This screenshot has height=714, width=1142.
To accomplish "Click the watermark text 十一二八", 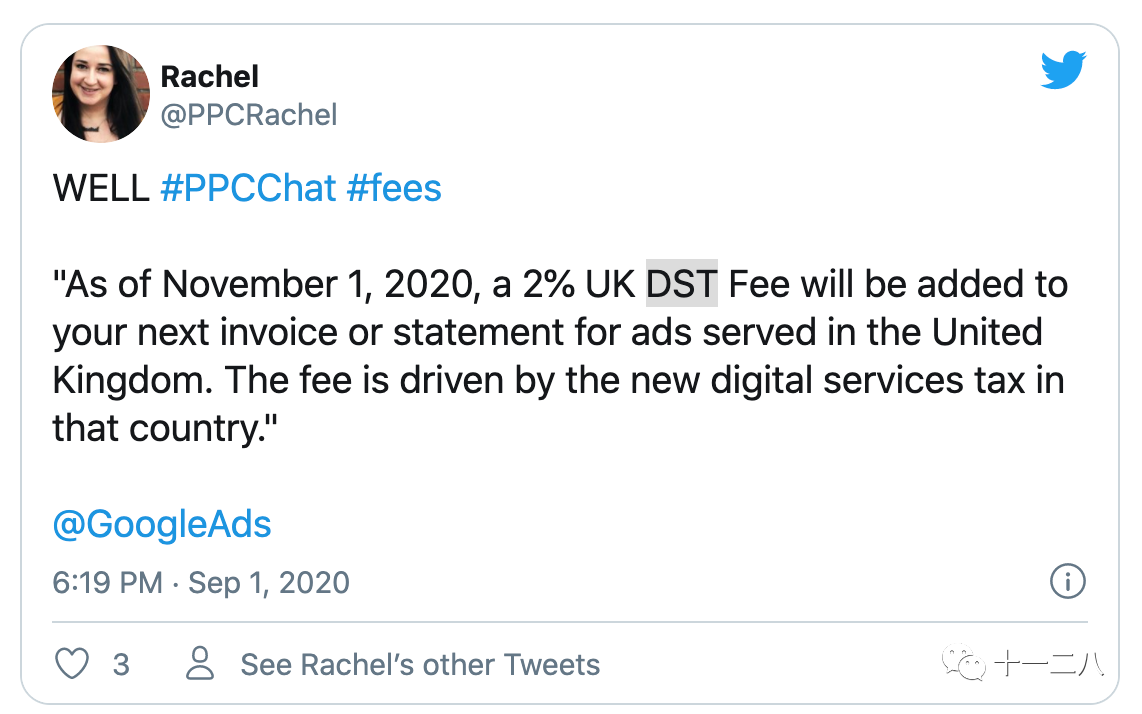I will 1049,664.
